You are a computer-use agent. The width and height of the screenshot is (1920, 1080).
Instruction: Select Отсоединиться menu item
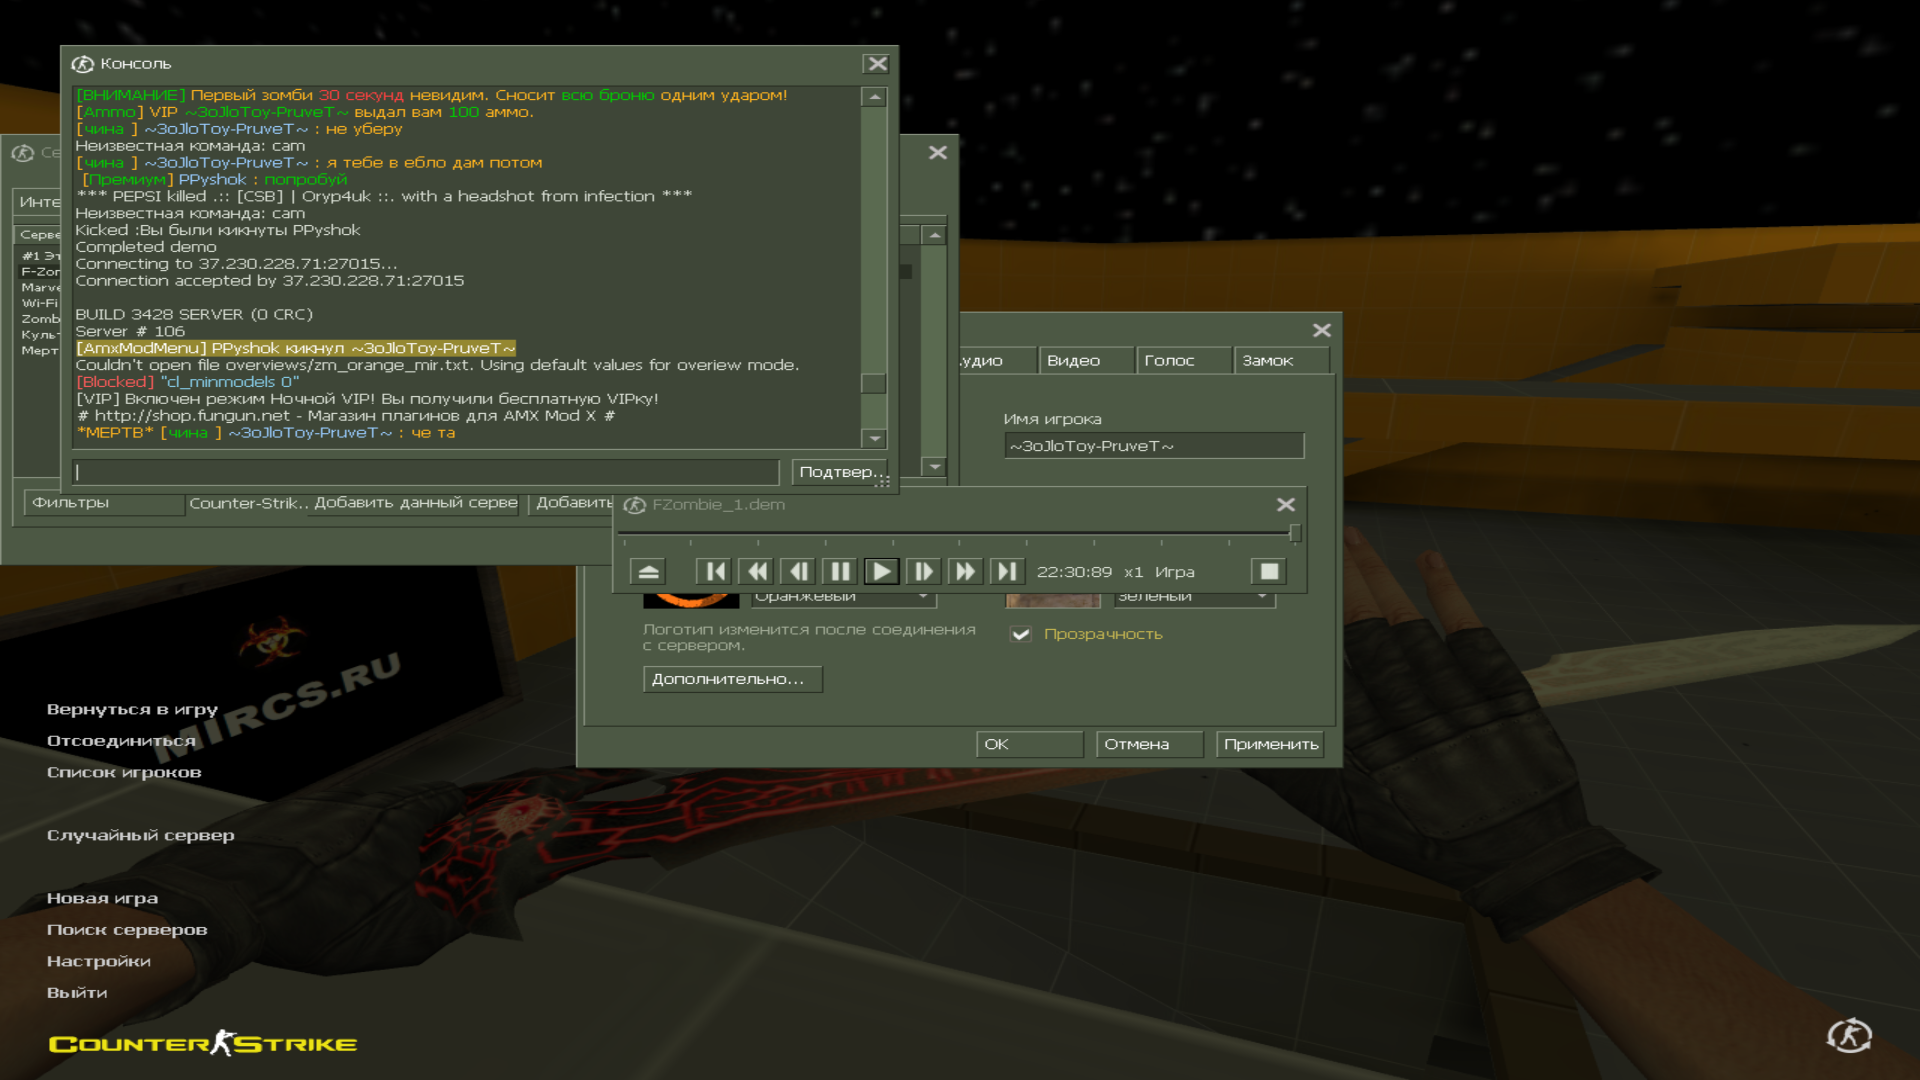(121, 741)
